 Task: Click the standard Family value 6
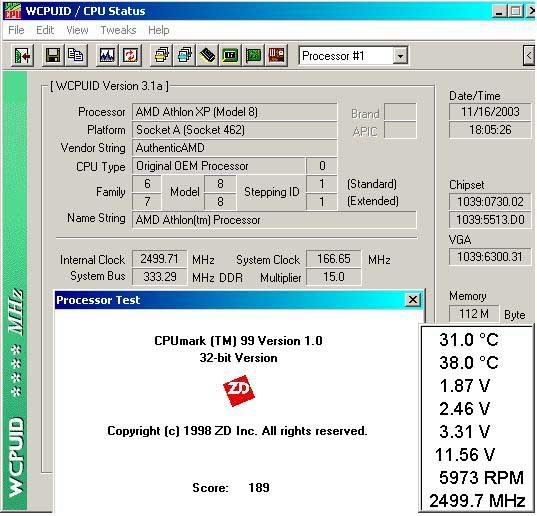pos(147,184)
